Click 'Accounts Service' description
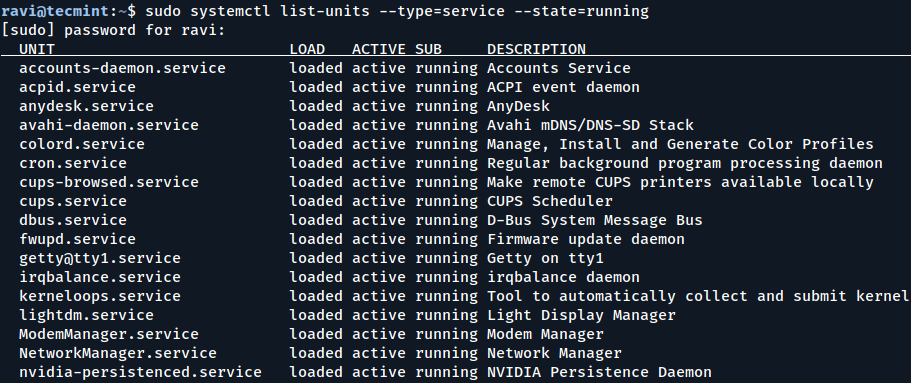The image size is (911, 383). 559,68
